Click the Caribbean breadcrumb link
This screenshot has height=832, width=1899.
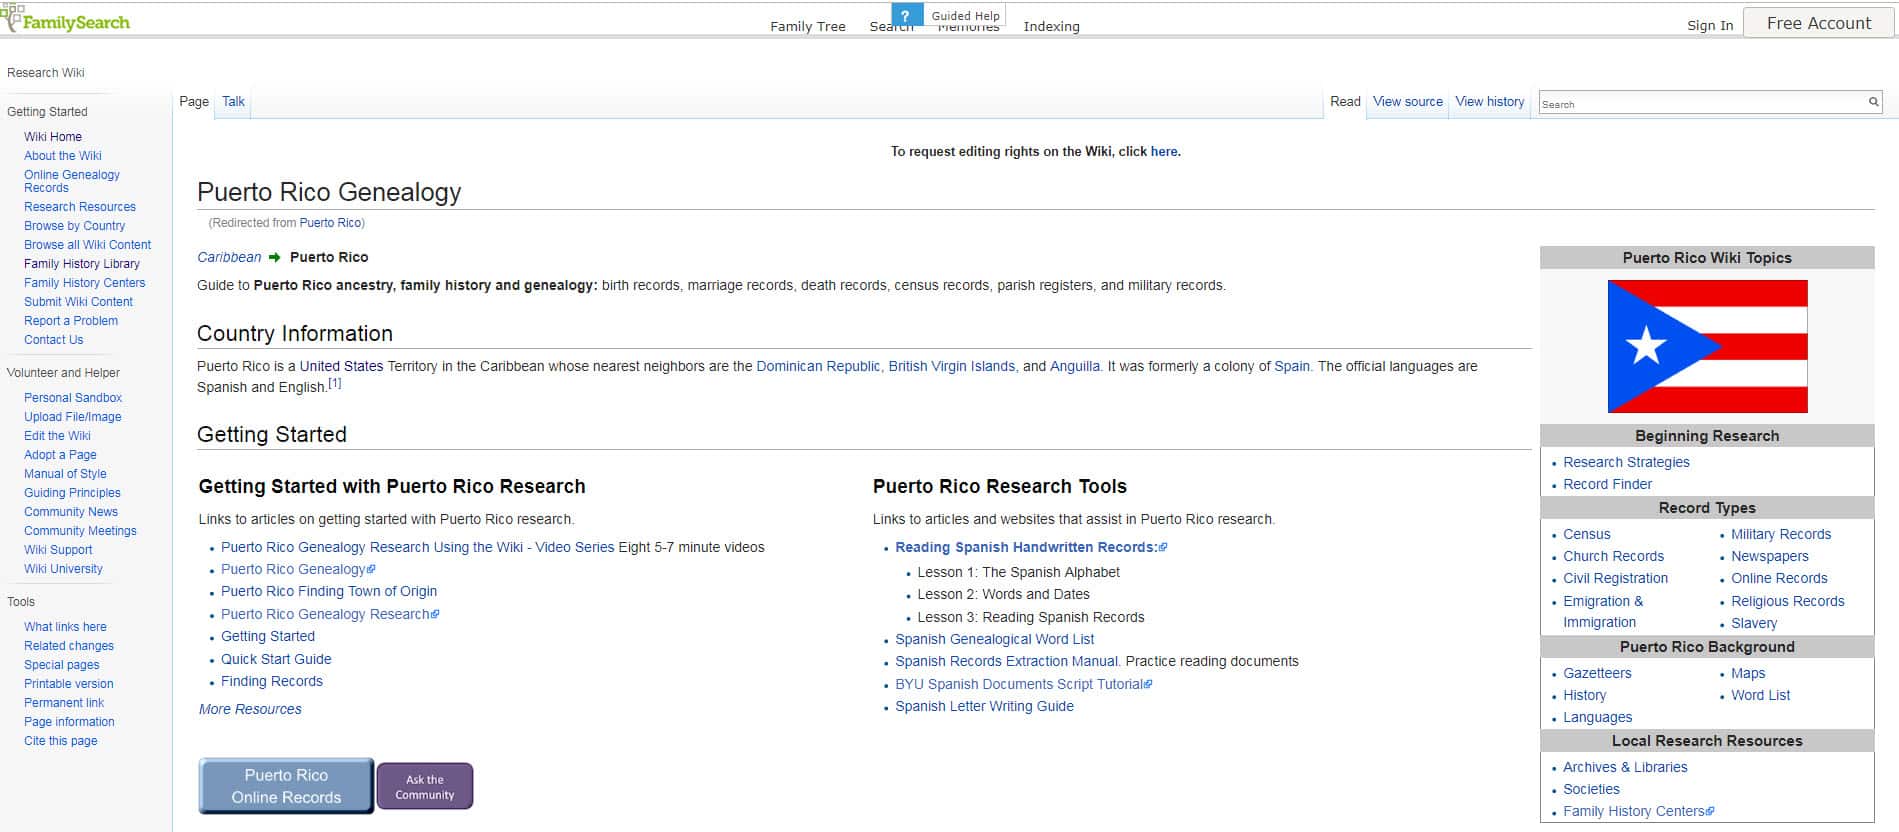[x=229, y=257]
